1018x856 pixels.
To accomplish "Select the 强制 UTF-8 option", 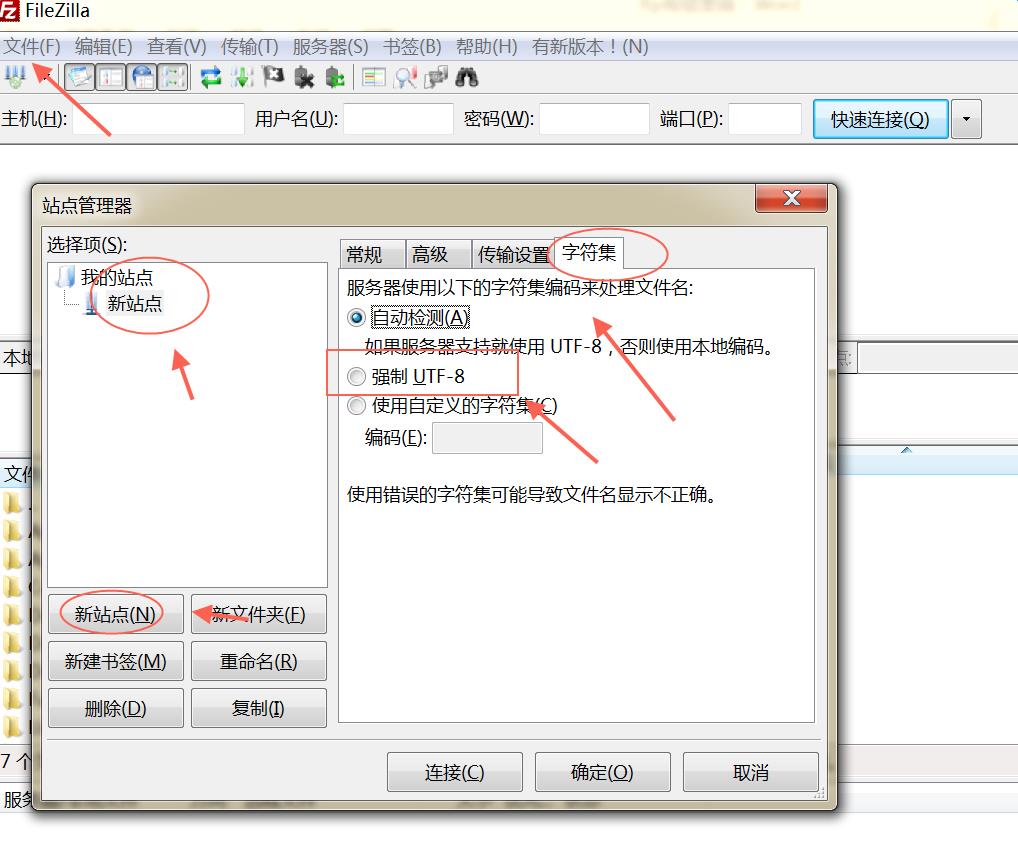I will 356,377.
